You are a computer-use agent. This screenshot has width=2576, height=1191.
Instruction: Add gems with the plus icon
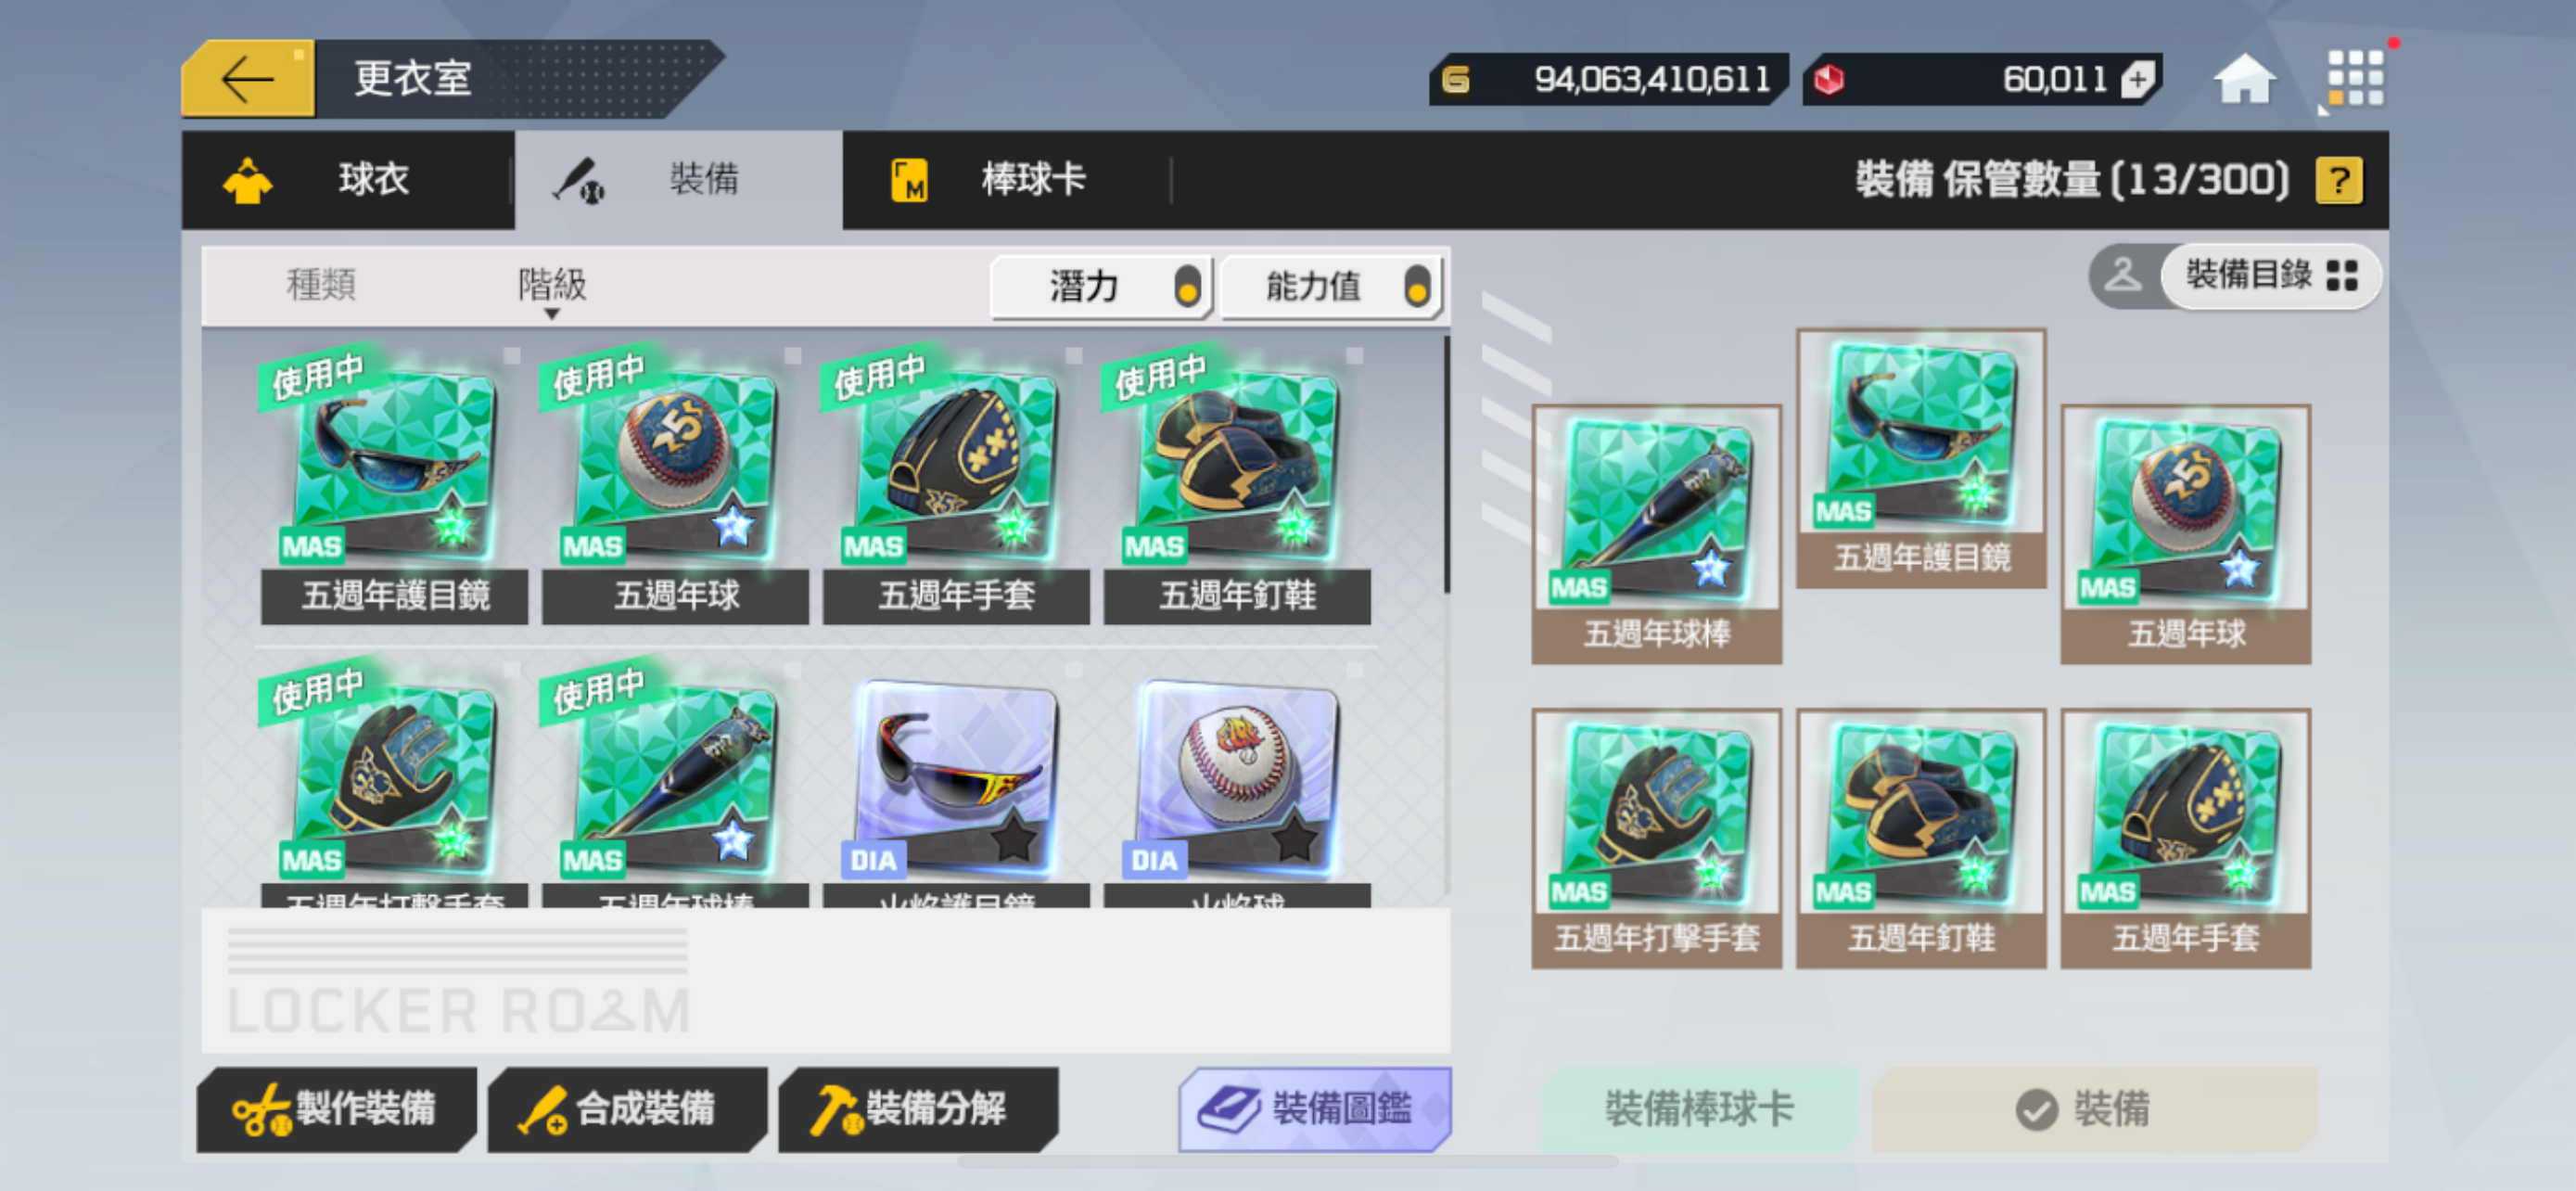pyautogui.click(x=2137, y=80)
